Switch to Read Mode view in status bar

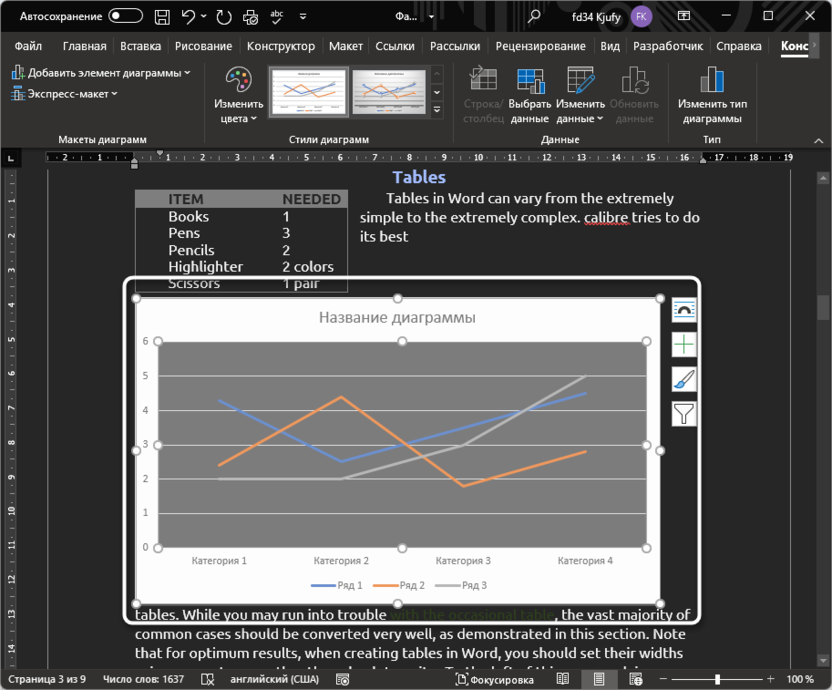coord(563,678)
